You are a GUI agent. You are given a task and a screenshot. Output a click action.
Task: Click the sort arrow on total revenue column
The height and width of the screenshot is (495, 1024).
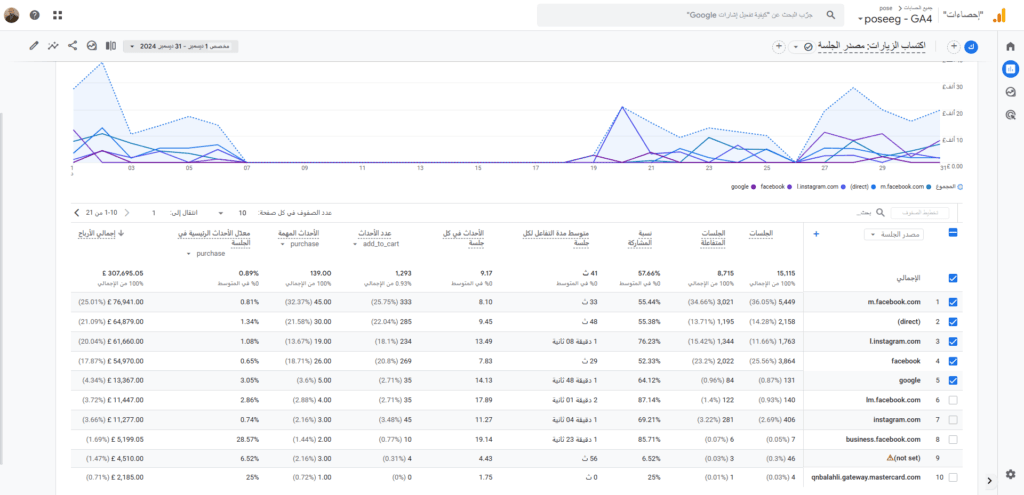(120, 232)
